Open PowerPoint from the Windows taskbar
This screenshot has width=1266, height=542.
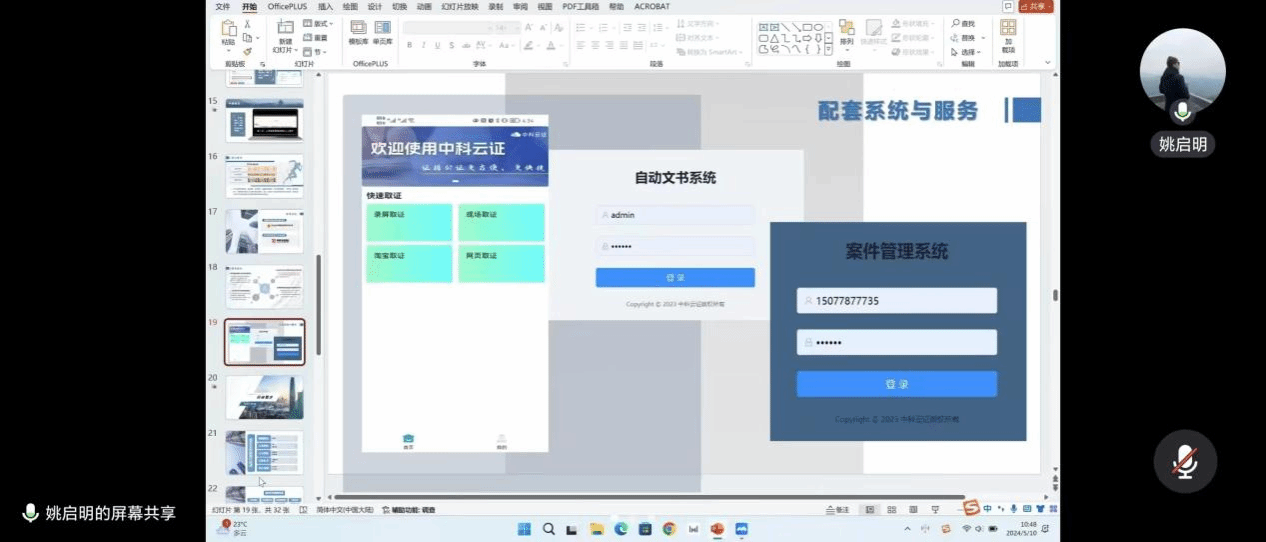717,529
